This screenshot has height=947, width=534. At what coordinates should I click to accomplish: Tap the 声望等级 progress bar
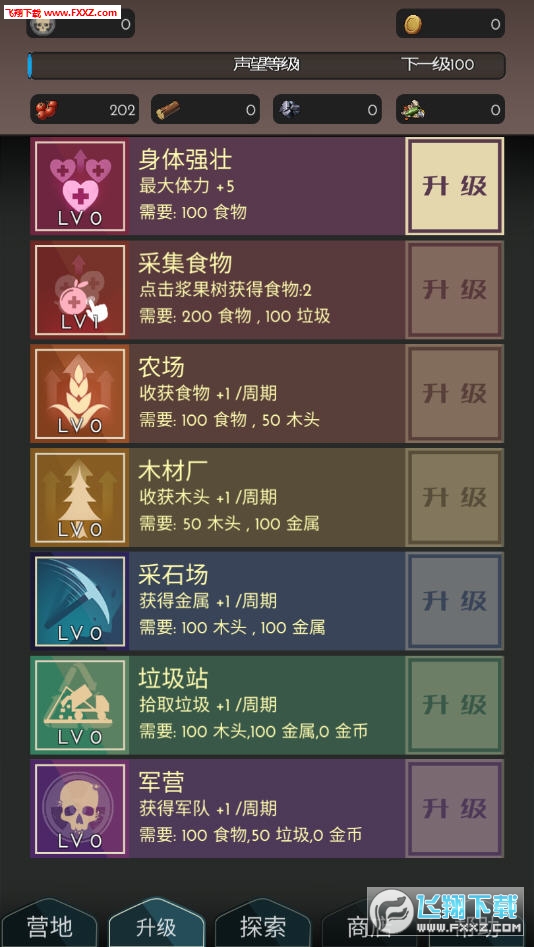[x=266, y=65]
